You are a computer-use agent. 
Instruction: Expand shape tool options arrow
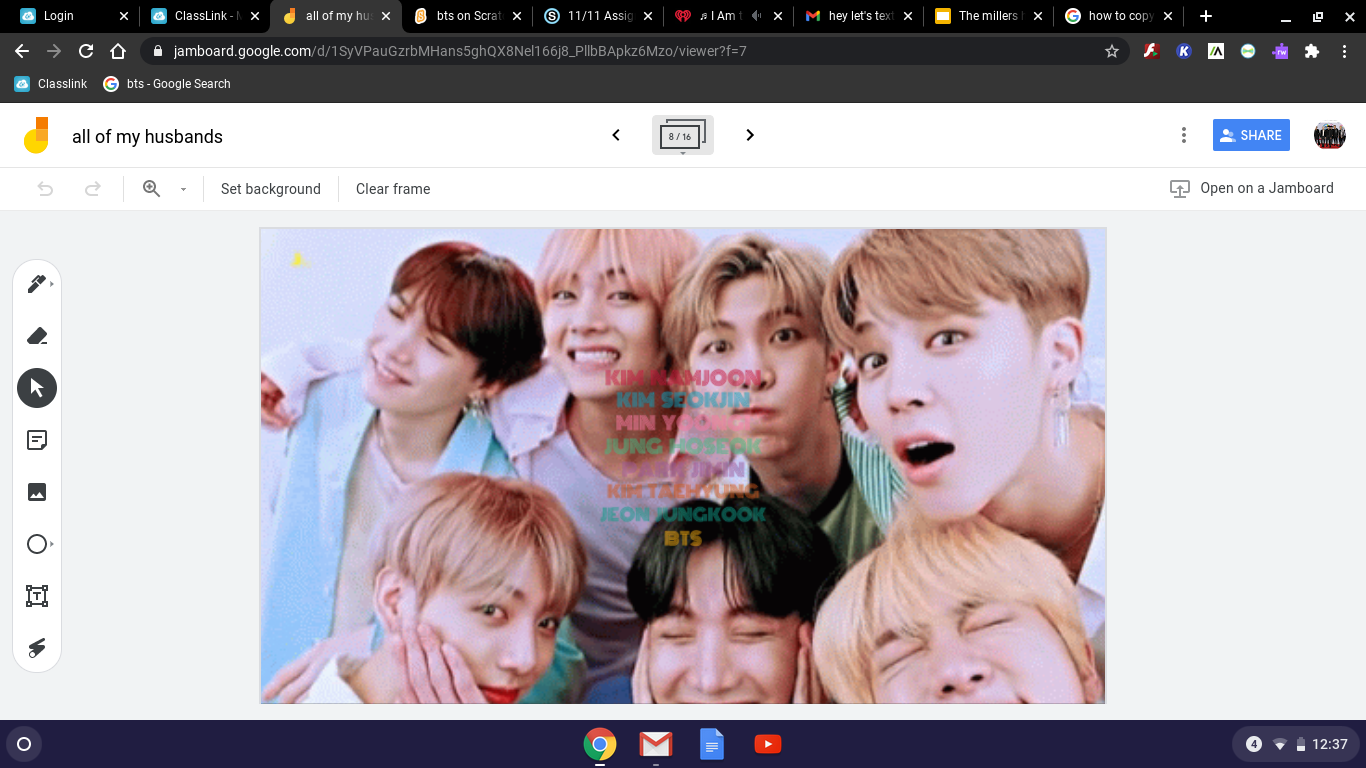tap(51, 544)
